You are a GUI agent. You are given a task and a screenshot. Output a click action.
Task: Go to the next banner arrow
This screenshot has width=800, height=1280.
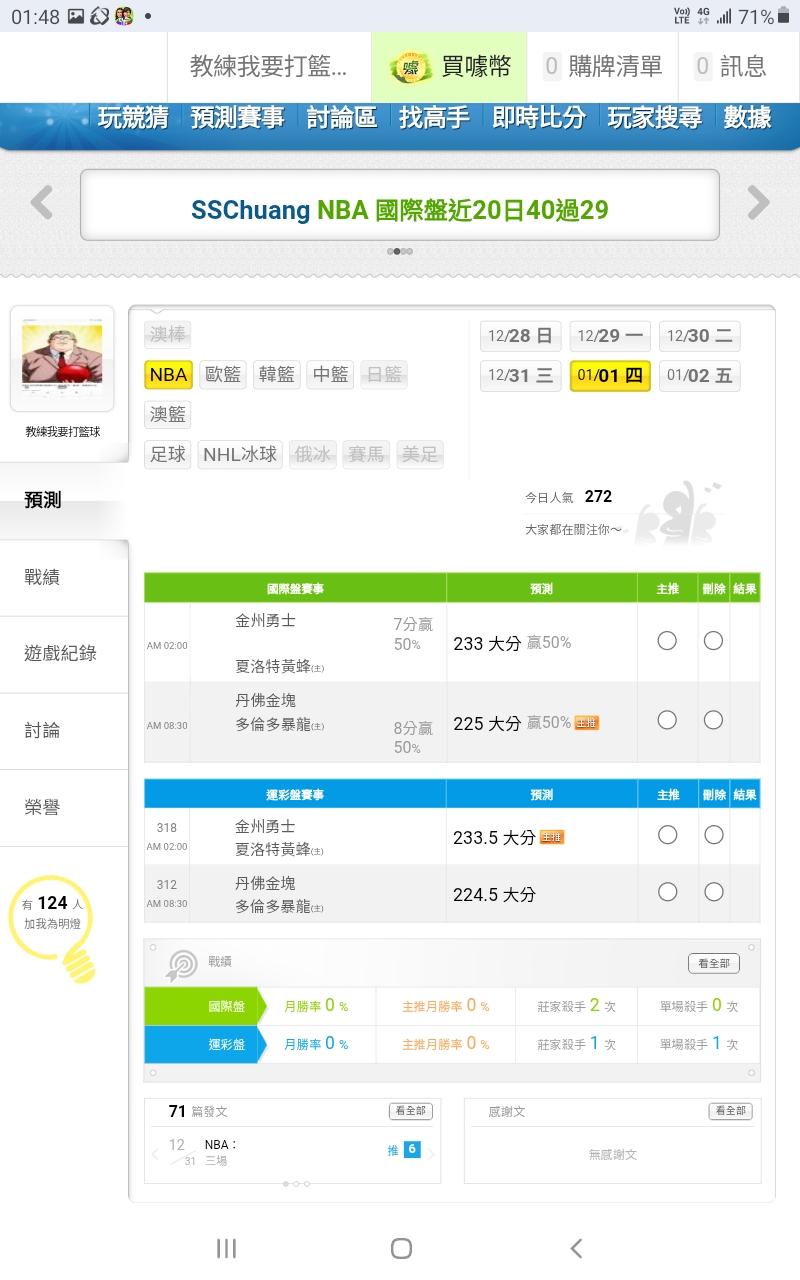click(x=759, y=203)
